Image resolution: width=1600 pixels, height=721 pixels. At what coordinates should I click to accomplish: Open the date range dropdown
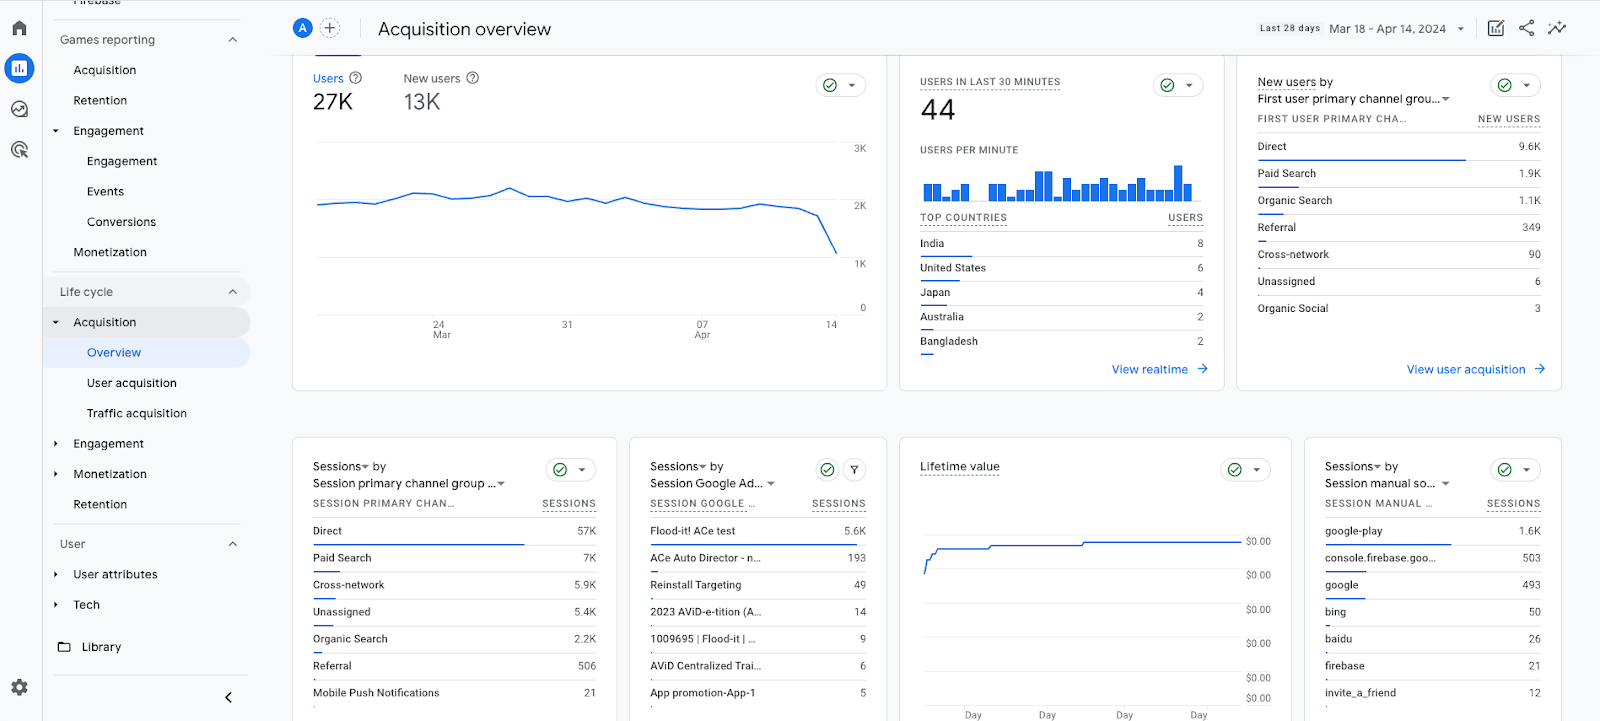point(1396,29)
